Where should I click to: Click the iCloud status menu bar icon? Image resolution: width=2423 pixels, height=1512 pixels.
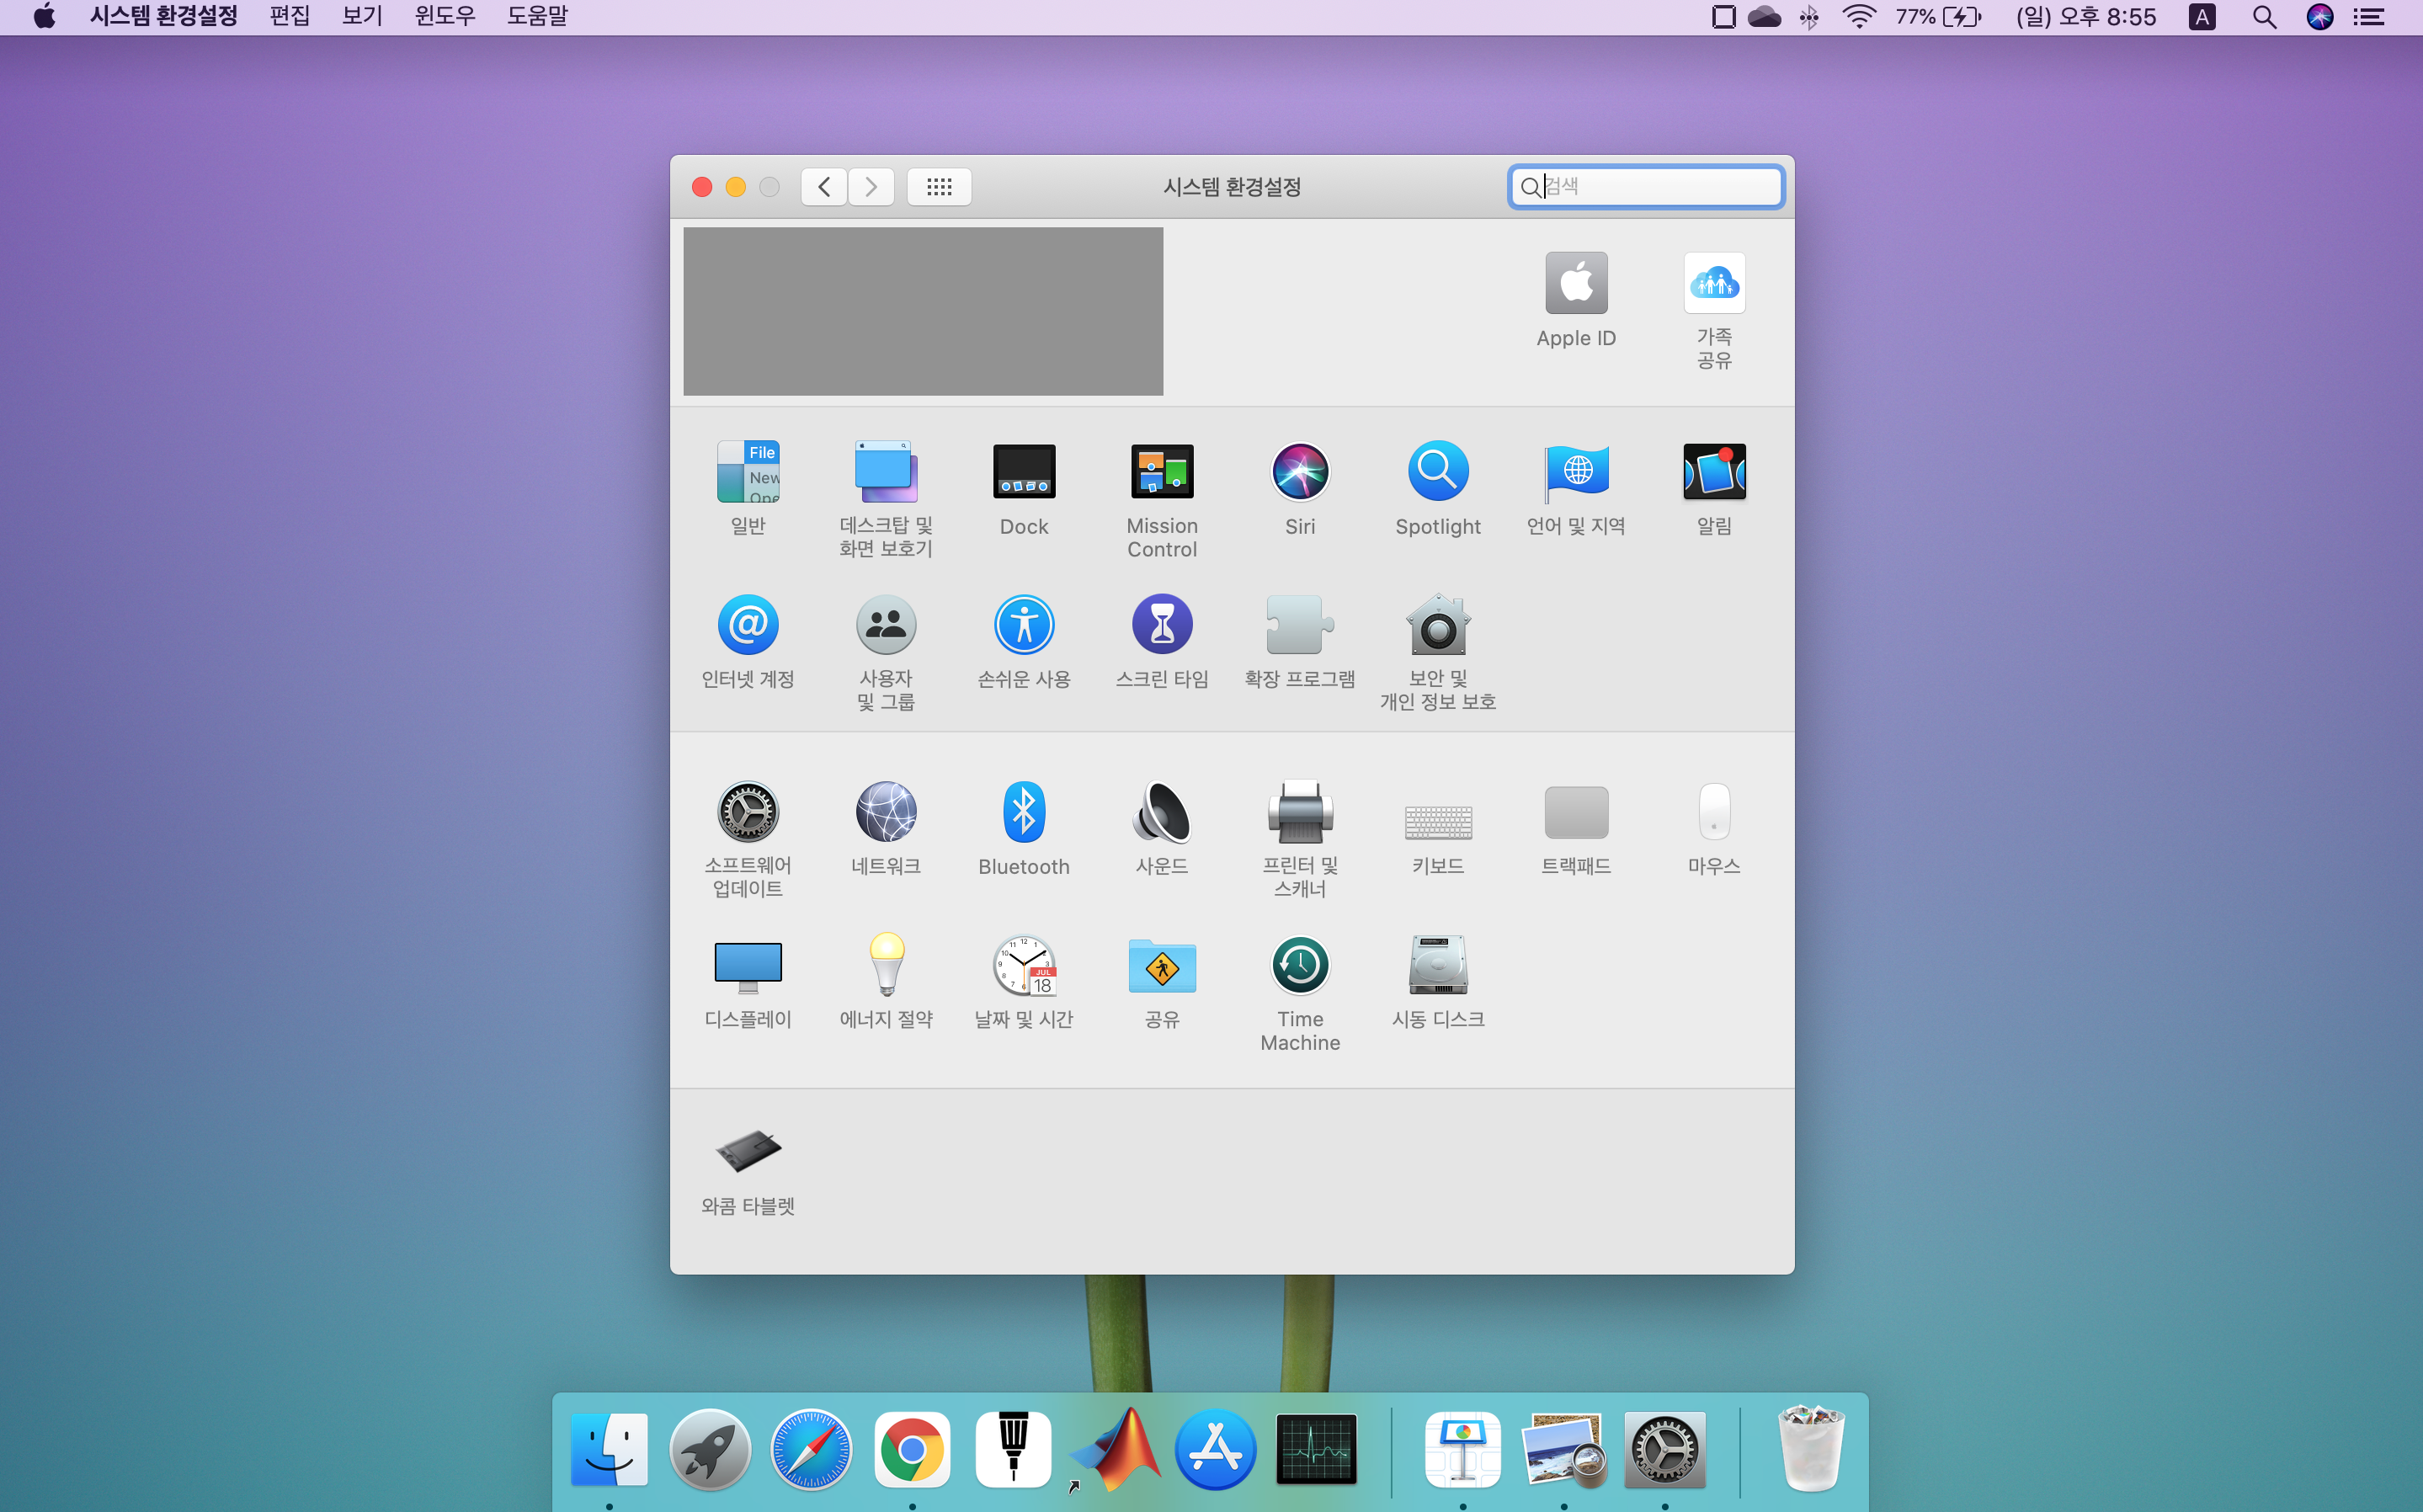click(x=1764, y=17)
